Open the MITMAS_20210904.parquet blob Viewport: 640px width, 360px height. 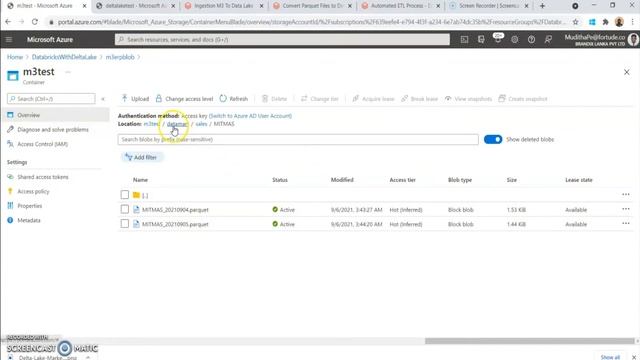(x=175, y=210)
